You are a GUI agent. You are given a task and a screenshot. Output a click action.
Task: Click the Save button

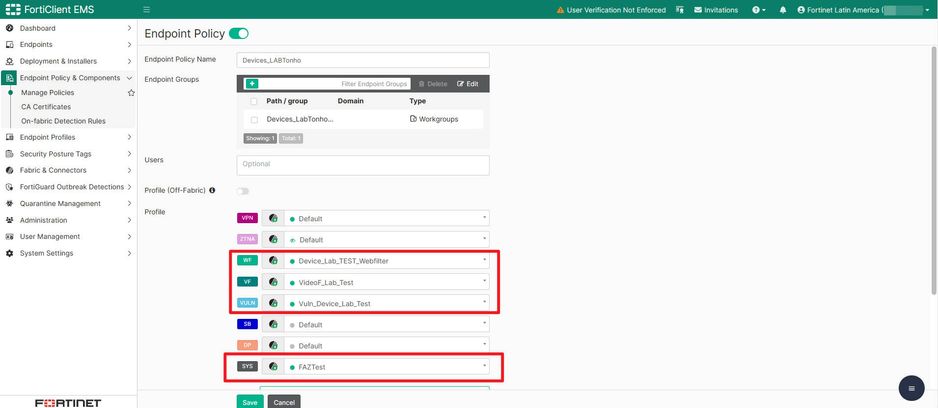(x=249, y=402)
